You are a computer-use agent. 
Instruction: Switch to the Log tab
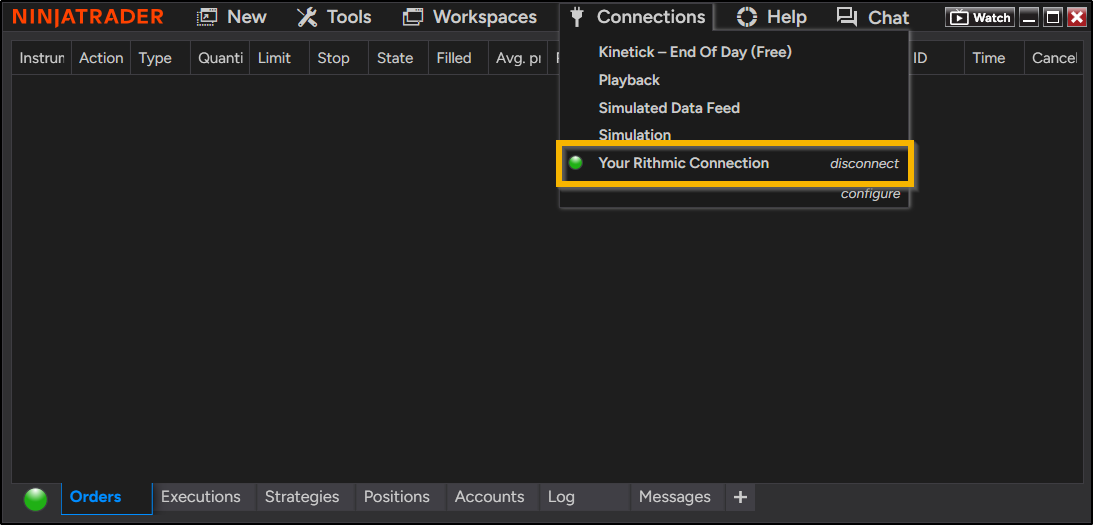click(584, 497)
